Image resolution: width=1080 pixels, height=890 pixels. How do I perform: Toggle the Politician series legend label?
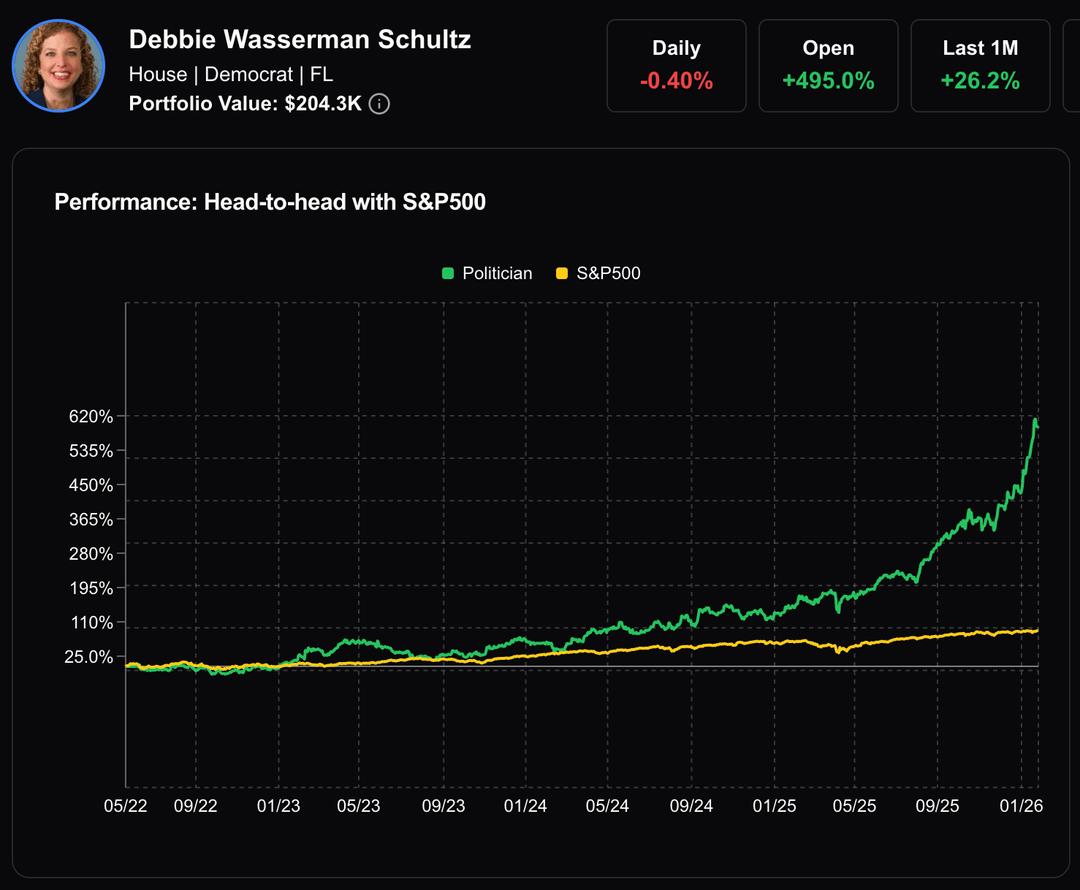(x=497, y=273)
